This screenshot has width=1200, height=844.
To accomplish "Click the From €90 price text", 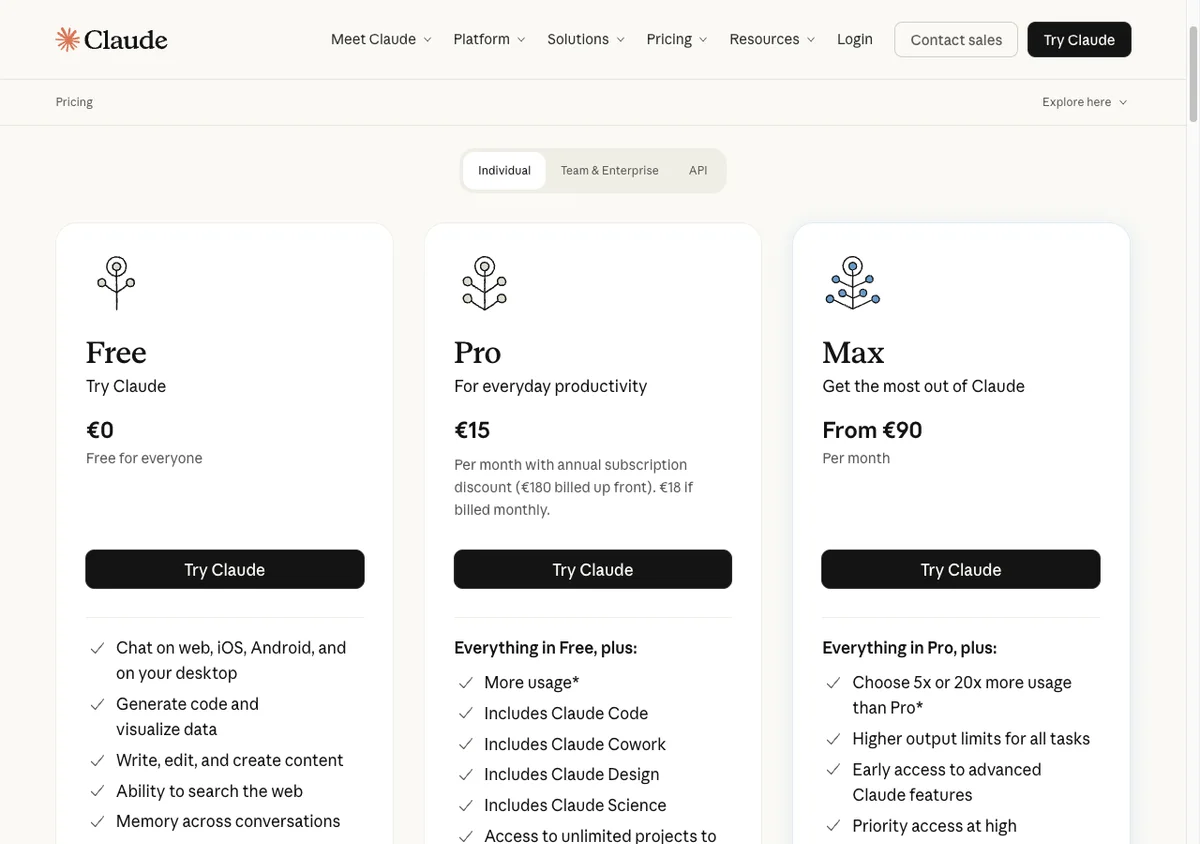I will [x=872, y=430].
